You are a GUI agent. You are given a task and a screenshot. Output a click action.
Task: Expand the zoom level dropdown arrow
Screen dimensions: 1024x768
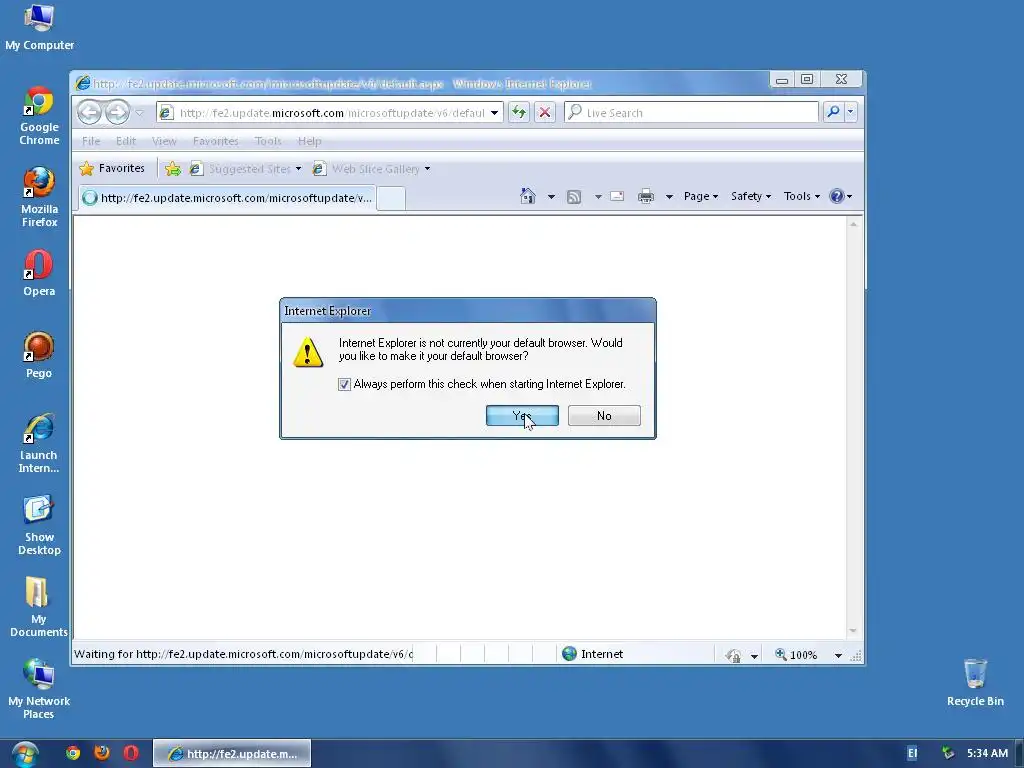click(838, 655)
